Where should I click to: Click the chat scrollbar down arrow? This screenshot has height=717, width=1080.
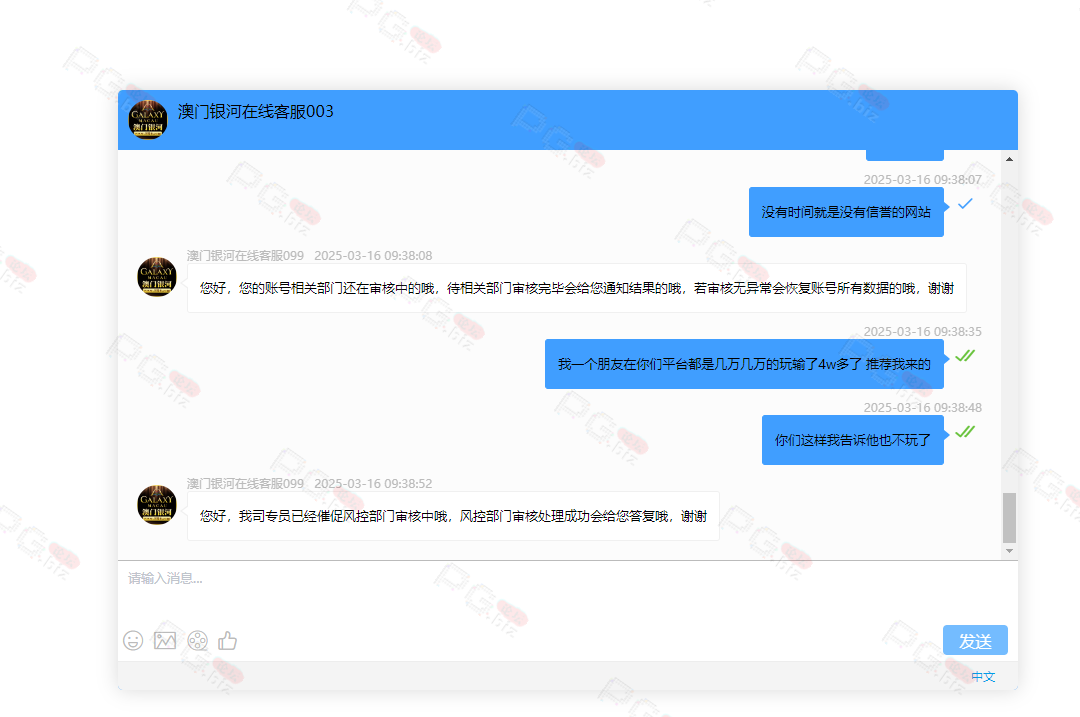[1009, 551]
